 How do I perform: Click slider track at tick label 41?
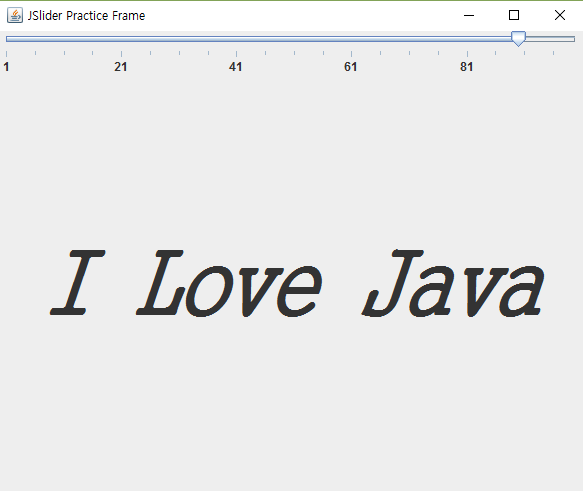(x=236, y=39)
